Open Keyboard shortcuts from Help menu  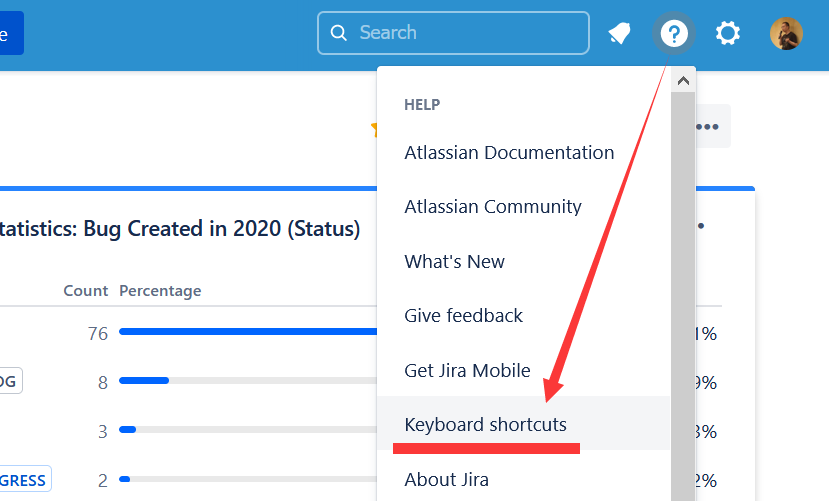(x=523, y=424)
